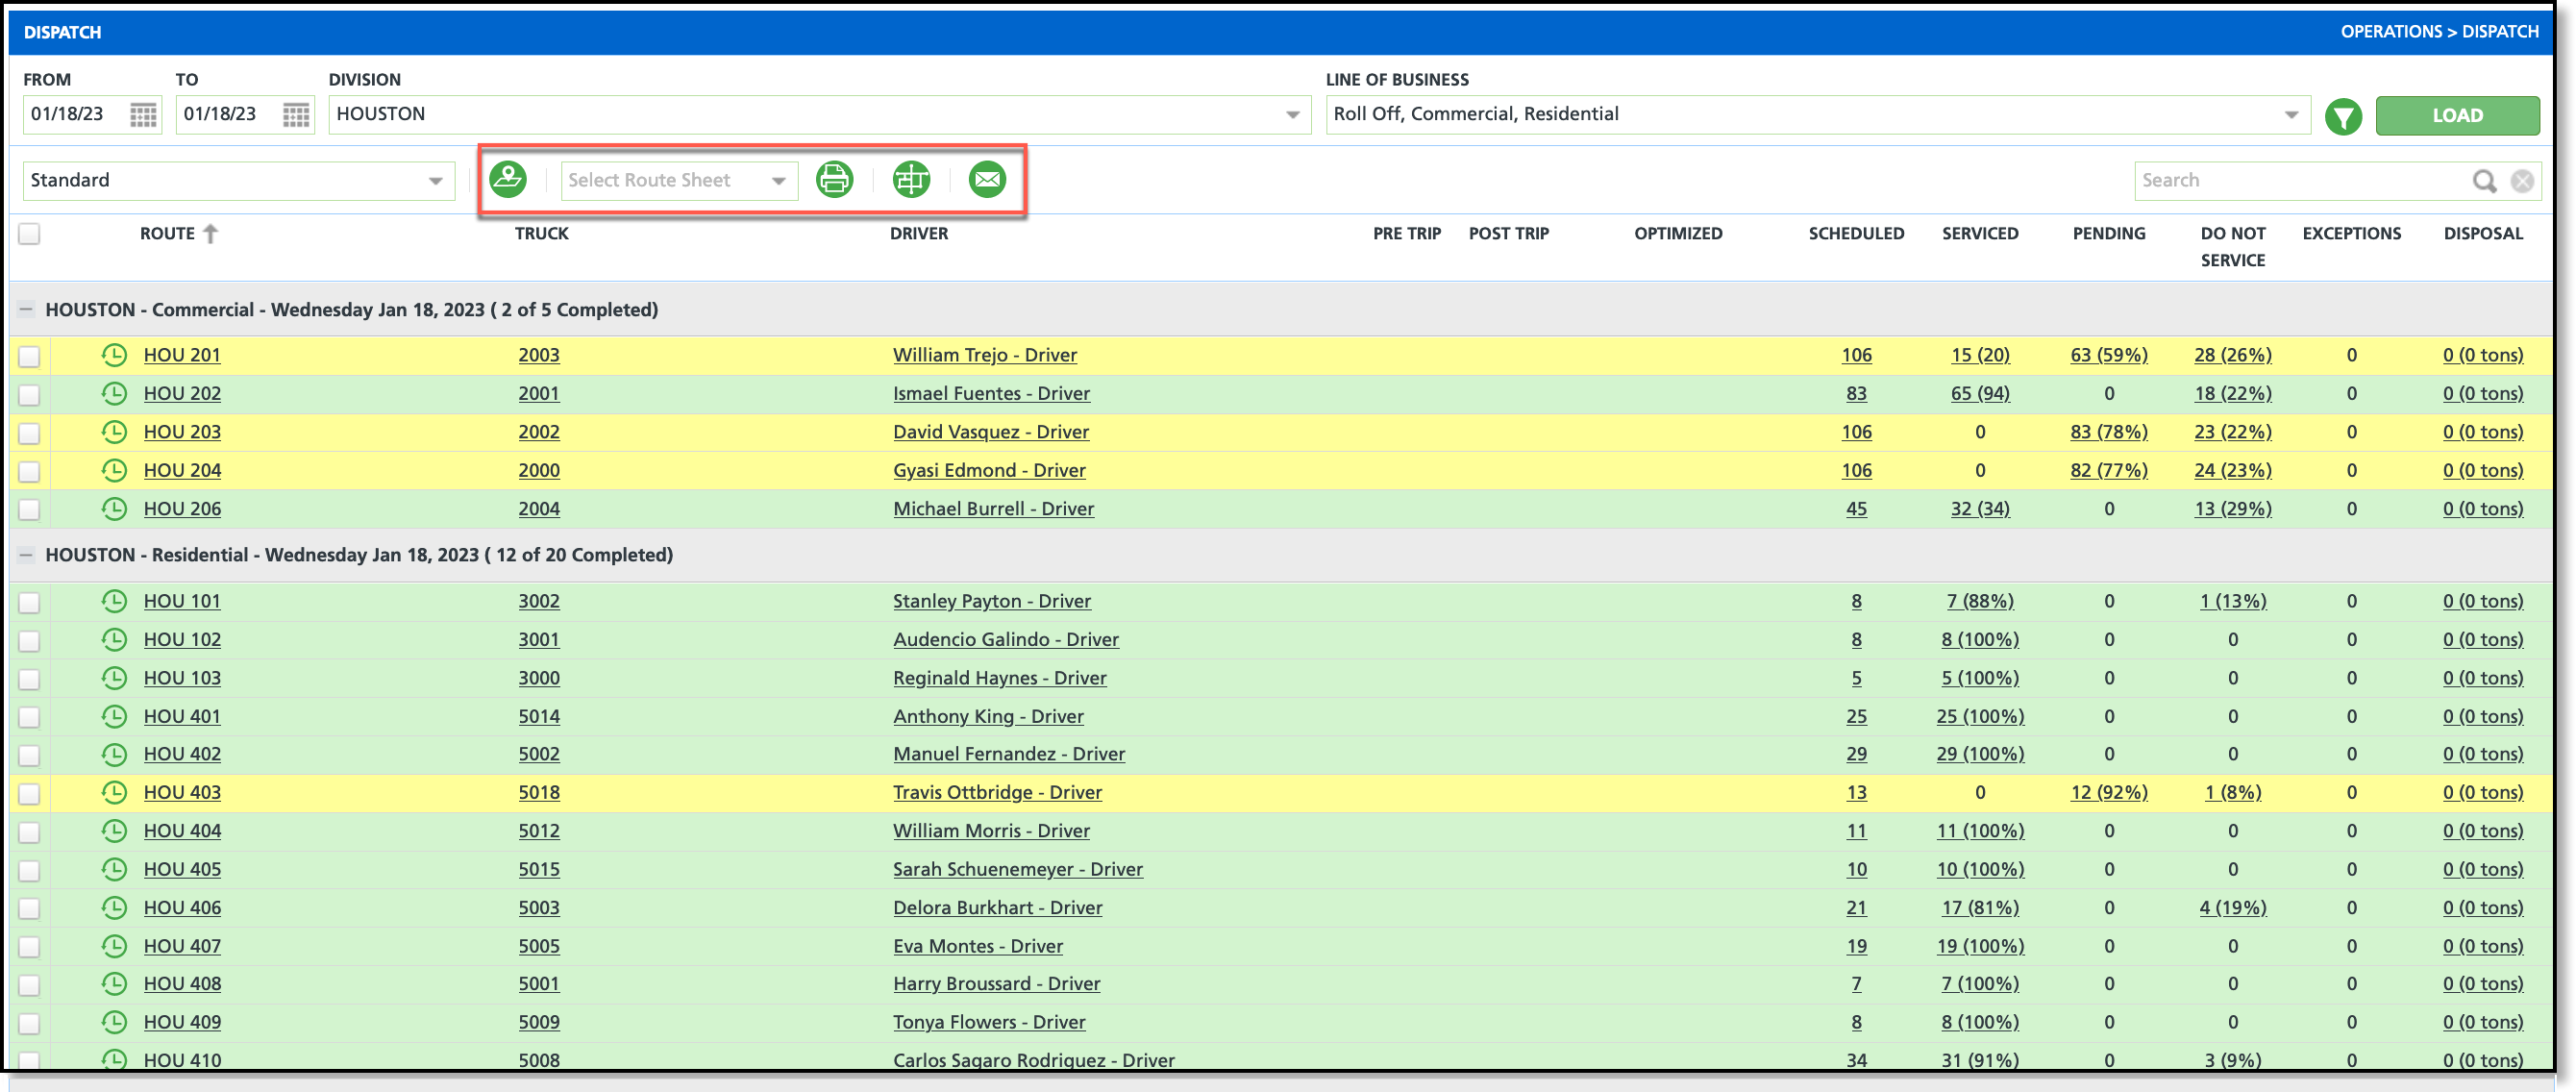Select the HOU 403 row checkbox
Image resolution: width=2576 pixels, height=1092 pixels.
point(30,794)
